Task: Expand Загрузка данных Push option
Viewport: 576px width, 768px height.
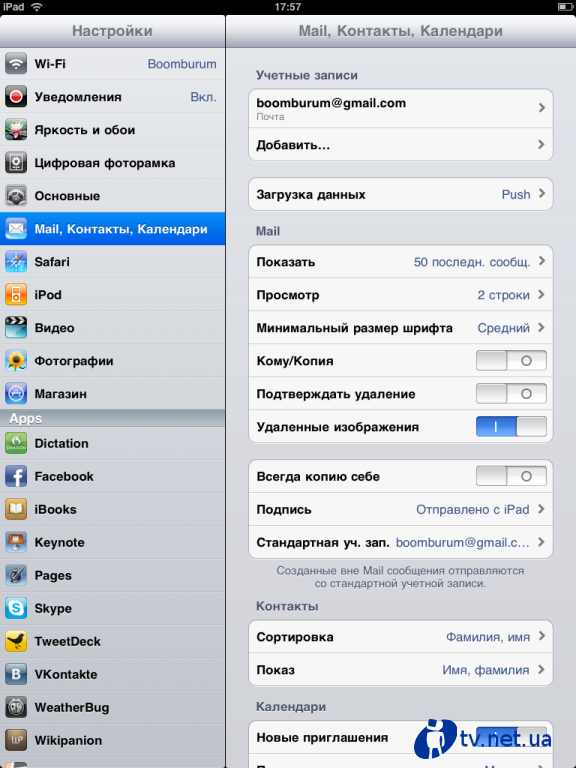Action: [x=401, y=194]
